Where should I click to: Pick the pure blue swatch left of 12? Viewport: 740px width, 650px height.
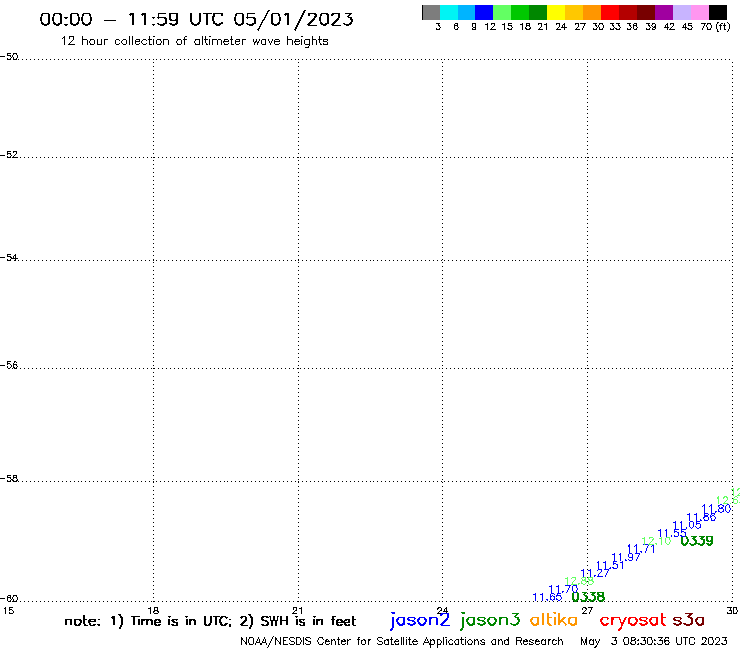pos(485,12)
